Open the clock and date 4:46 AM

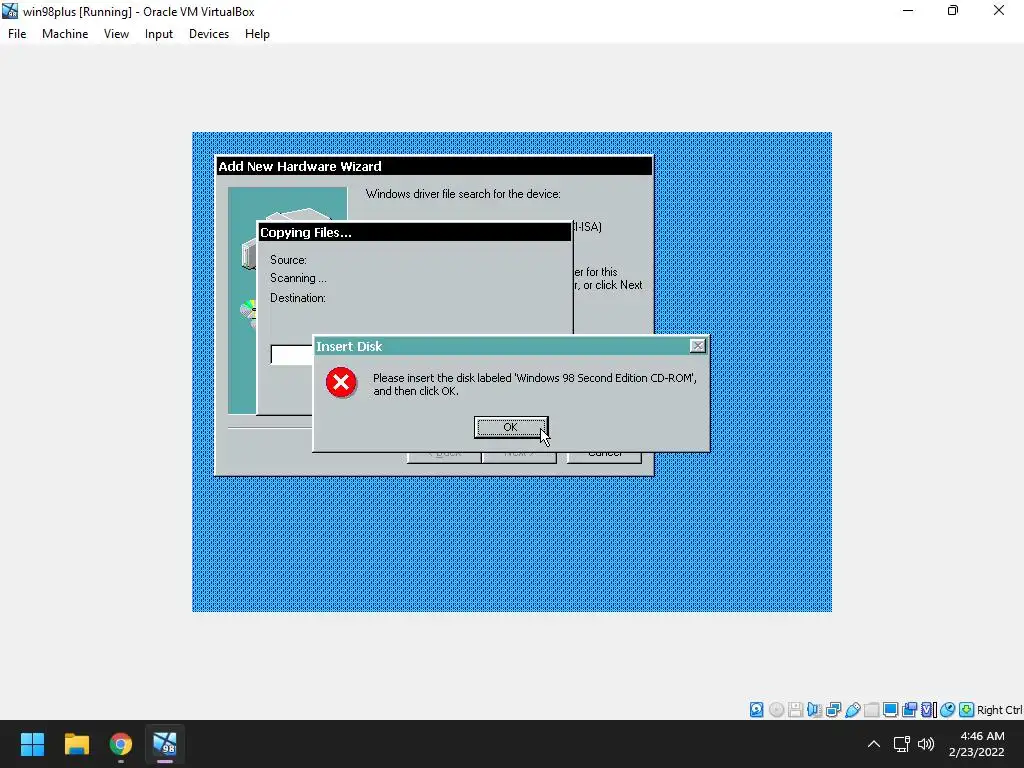[977, 744]
